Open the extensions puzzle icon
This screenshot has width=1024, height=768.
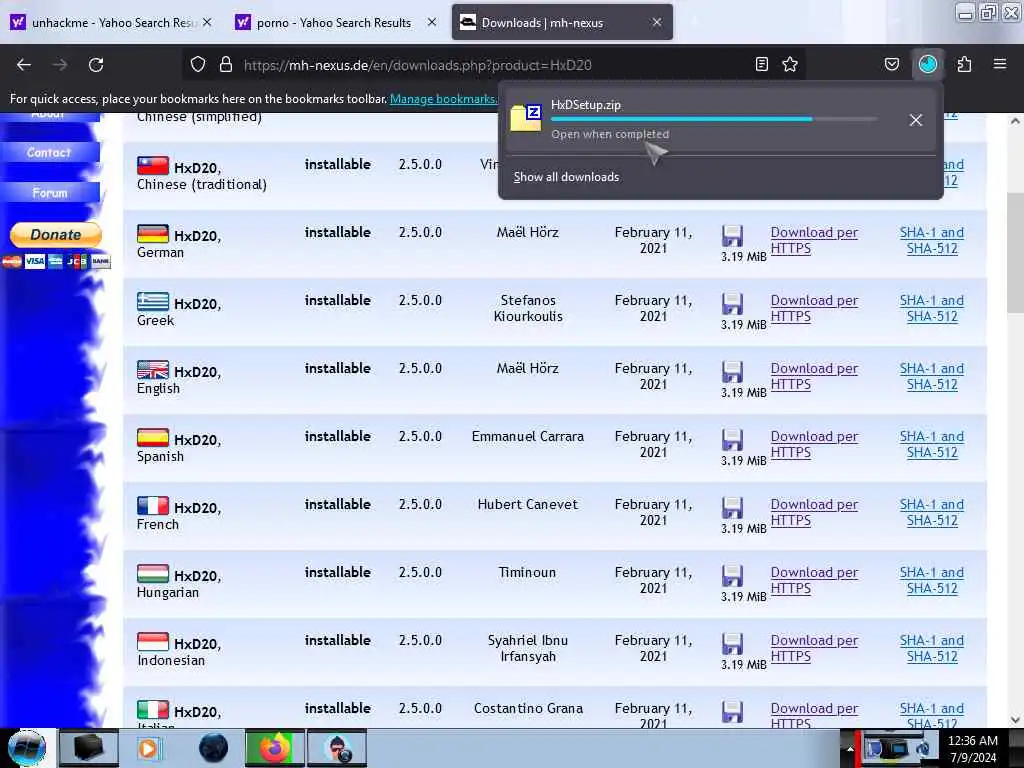point(965,64)
